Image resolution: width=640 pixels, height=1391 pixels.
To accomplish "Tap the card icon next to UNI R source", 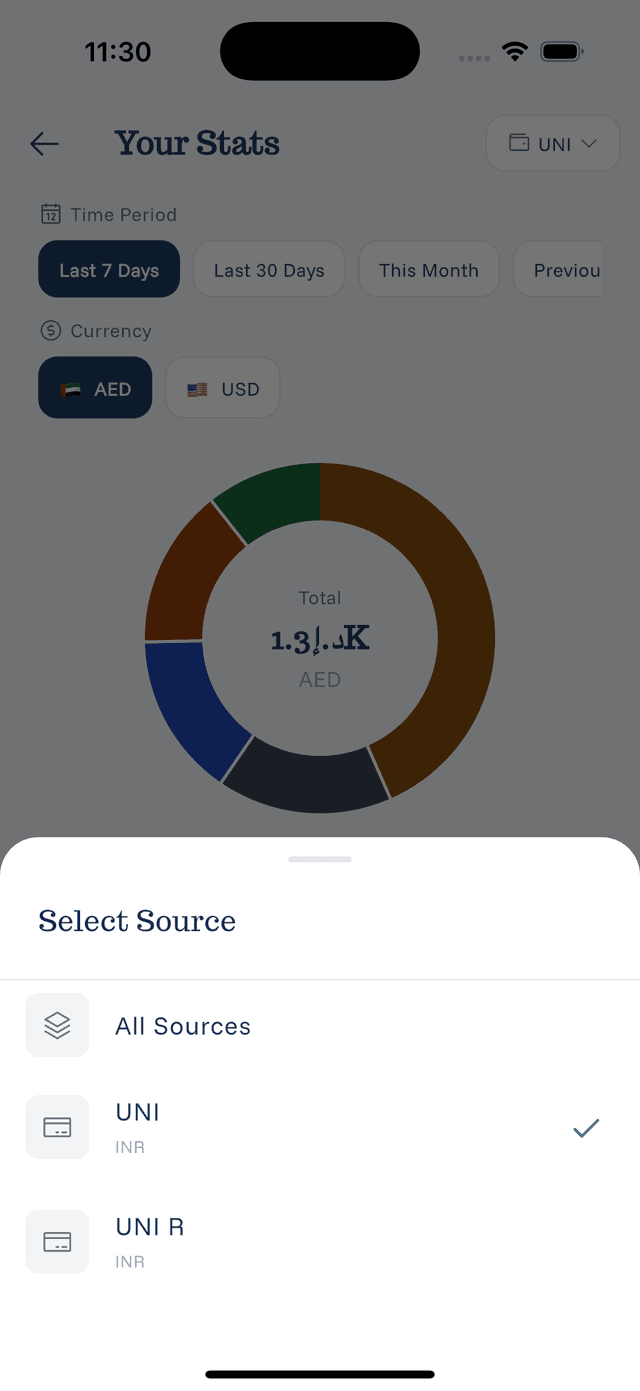I will [57, 1241].
